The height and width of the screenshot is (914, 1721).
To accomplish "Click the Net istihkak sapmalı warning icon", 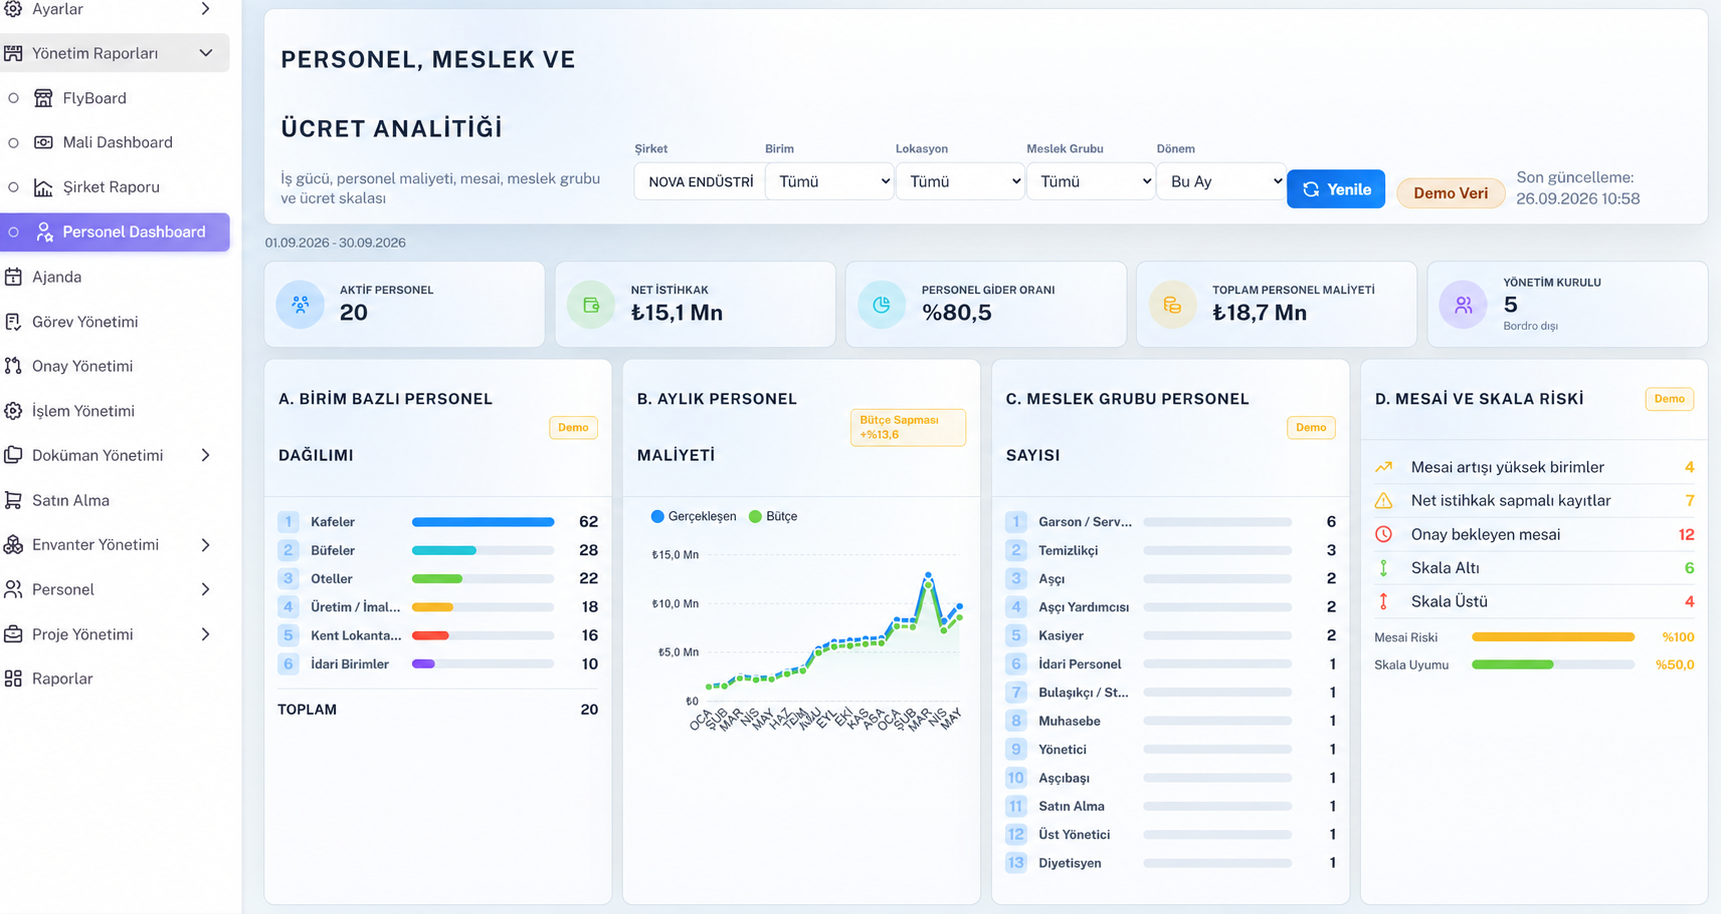I will [x=1384, y=501].
